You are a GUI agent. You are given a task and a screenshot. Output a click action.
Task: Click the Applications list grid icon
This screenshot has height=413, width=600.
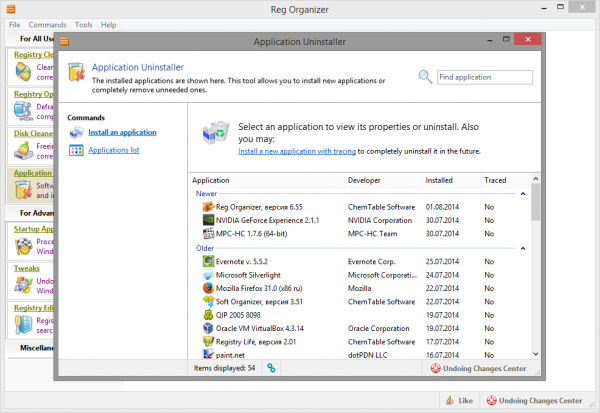[76, 150]
